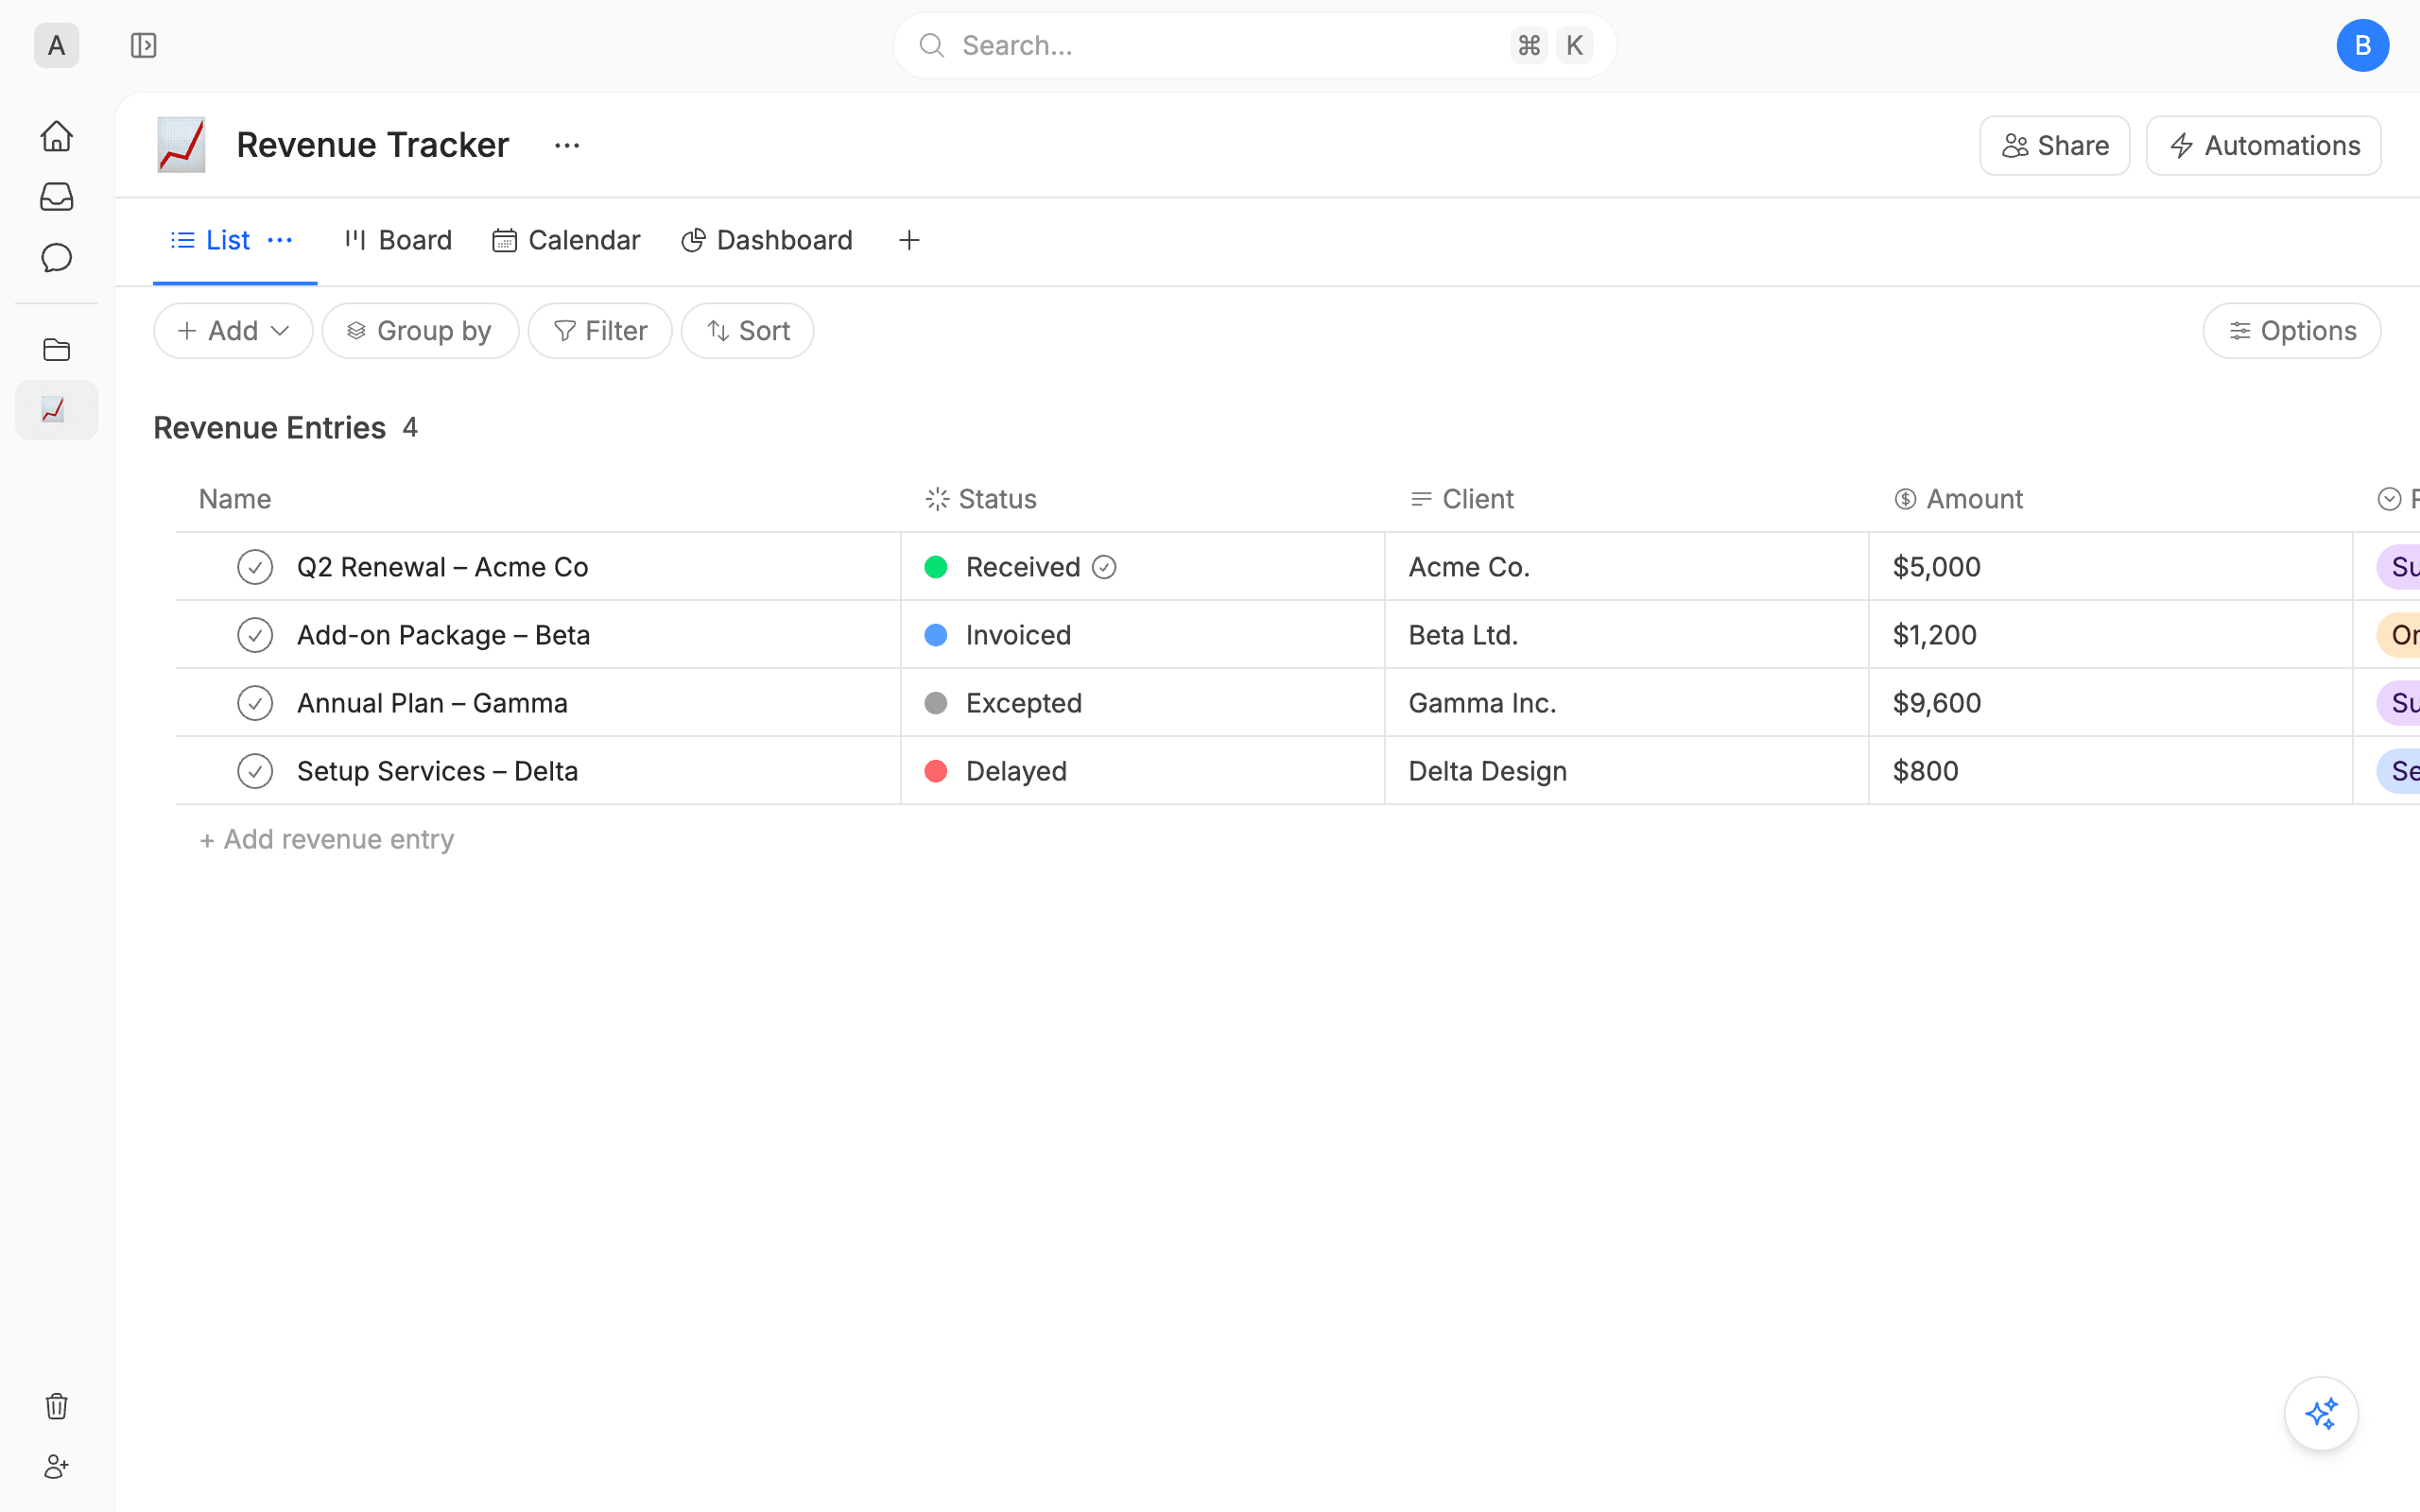Expand the Add dropdown button

pyautogui.click(x=233, y=331)
